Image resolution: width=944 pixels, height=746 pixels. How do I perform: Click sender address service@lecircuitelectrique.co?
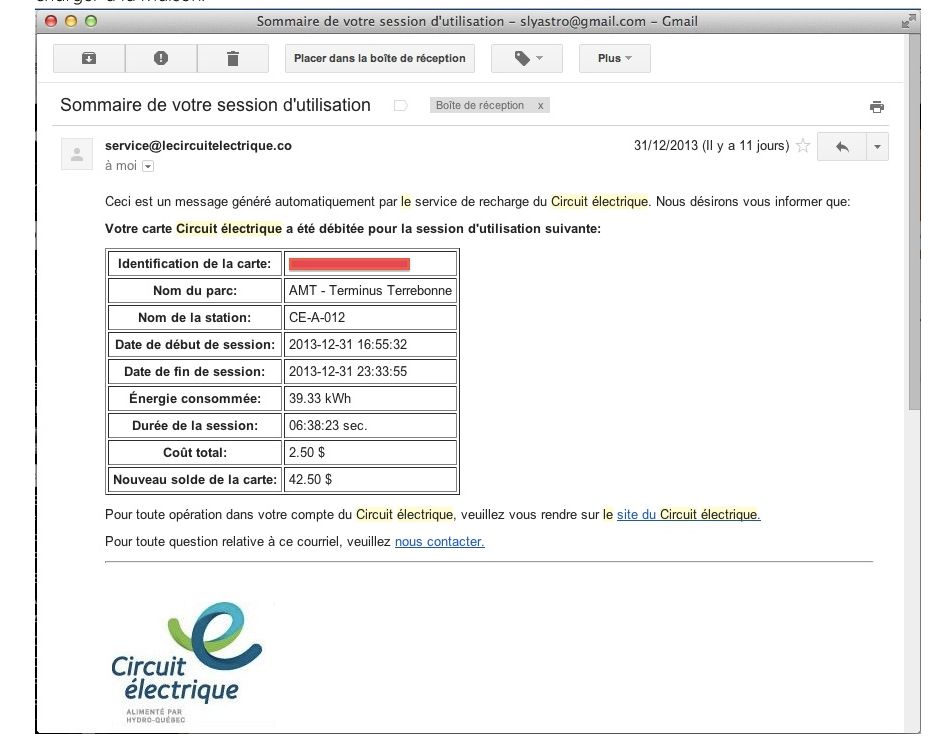[198, 146]
